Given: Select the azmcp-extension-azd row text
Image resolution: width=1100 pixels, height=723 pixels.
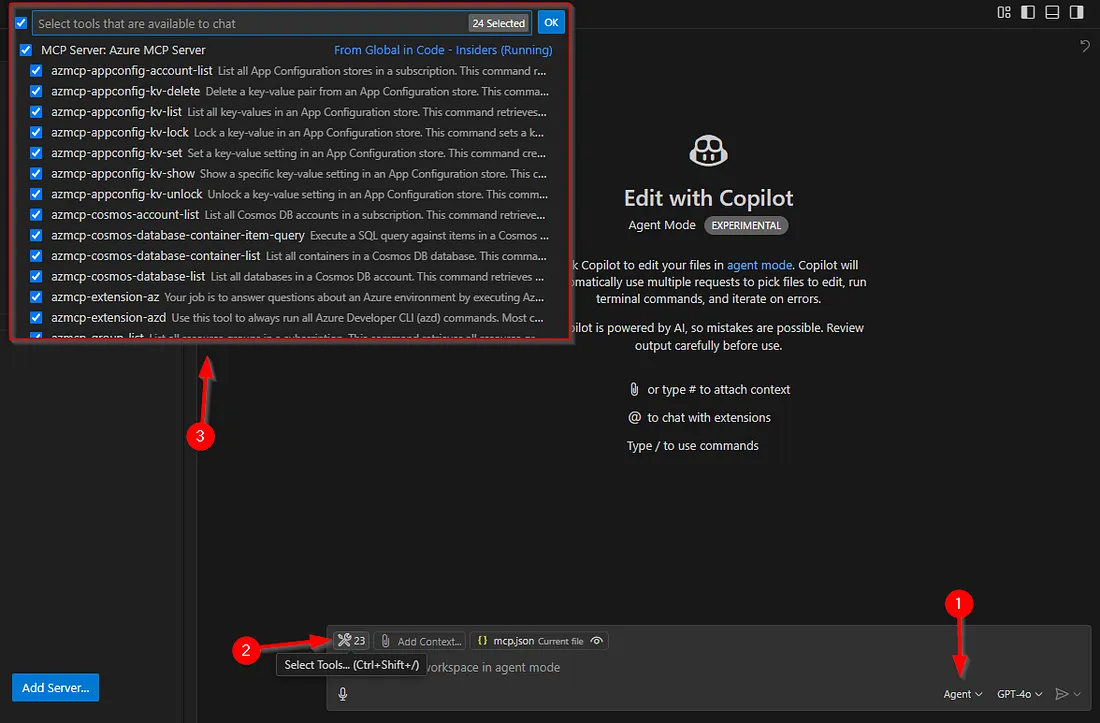Looking at the screenshot, I should pos(297,318).
